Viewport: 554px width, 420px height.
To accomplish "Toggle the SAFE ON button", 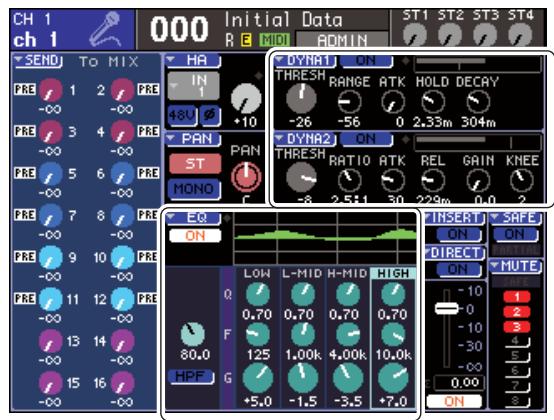I will click(x=515, y=234).
